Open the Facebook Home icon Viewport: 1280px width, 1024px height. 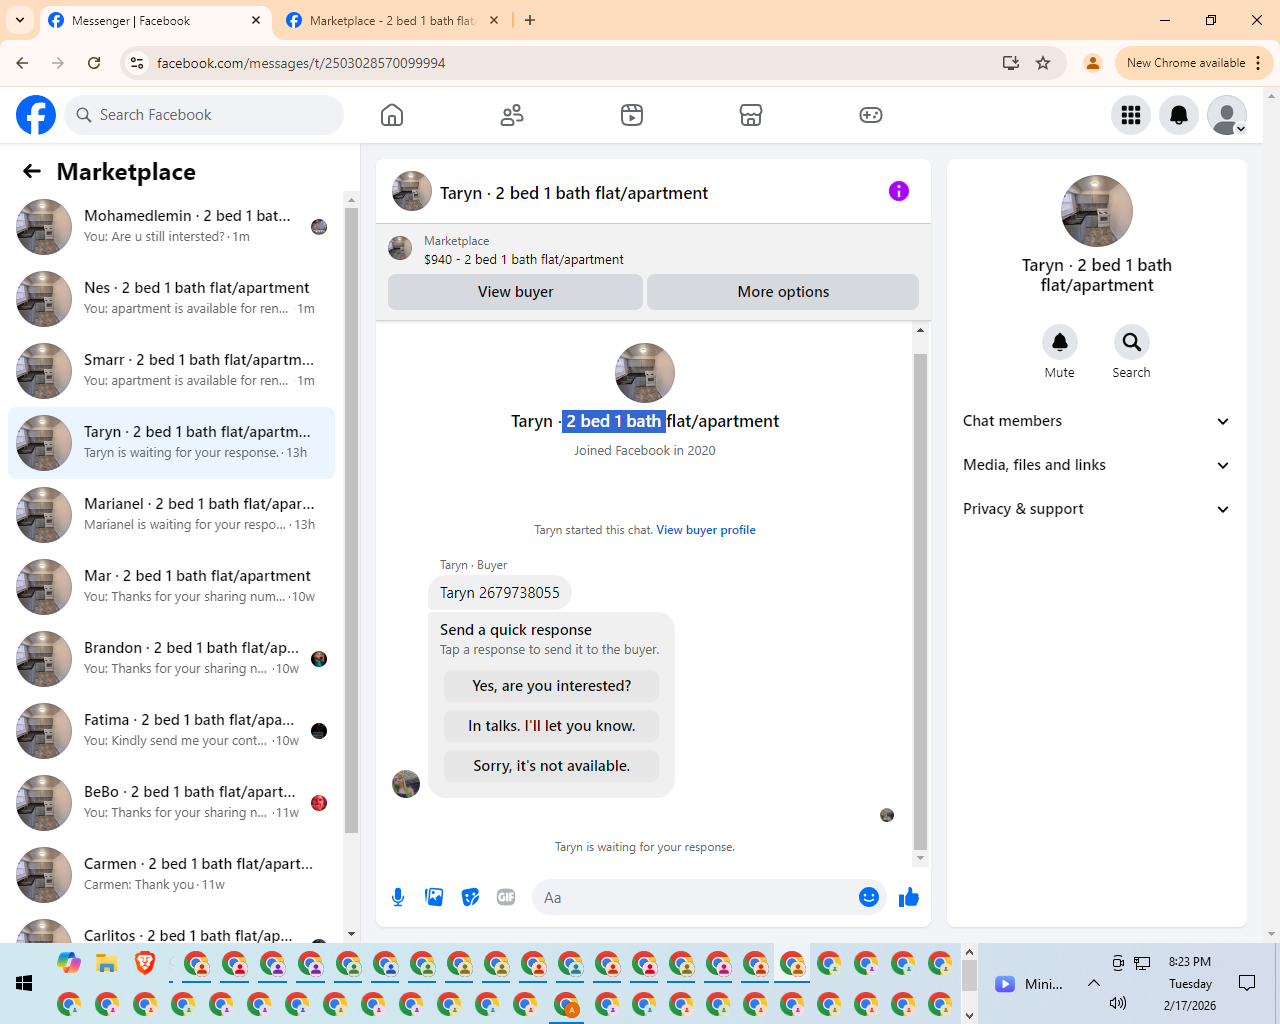[392, 115]
